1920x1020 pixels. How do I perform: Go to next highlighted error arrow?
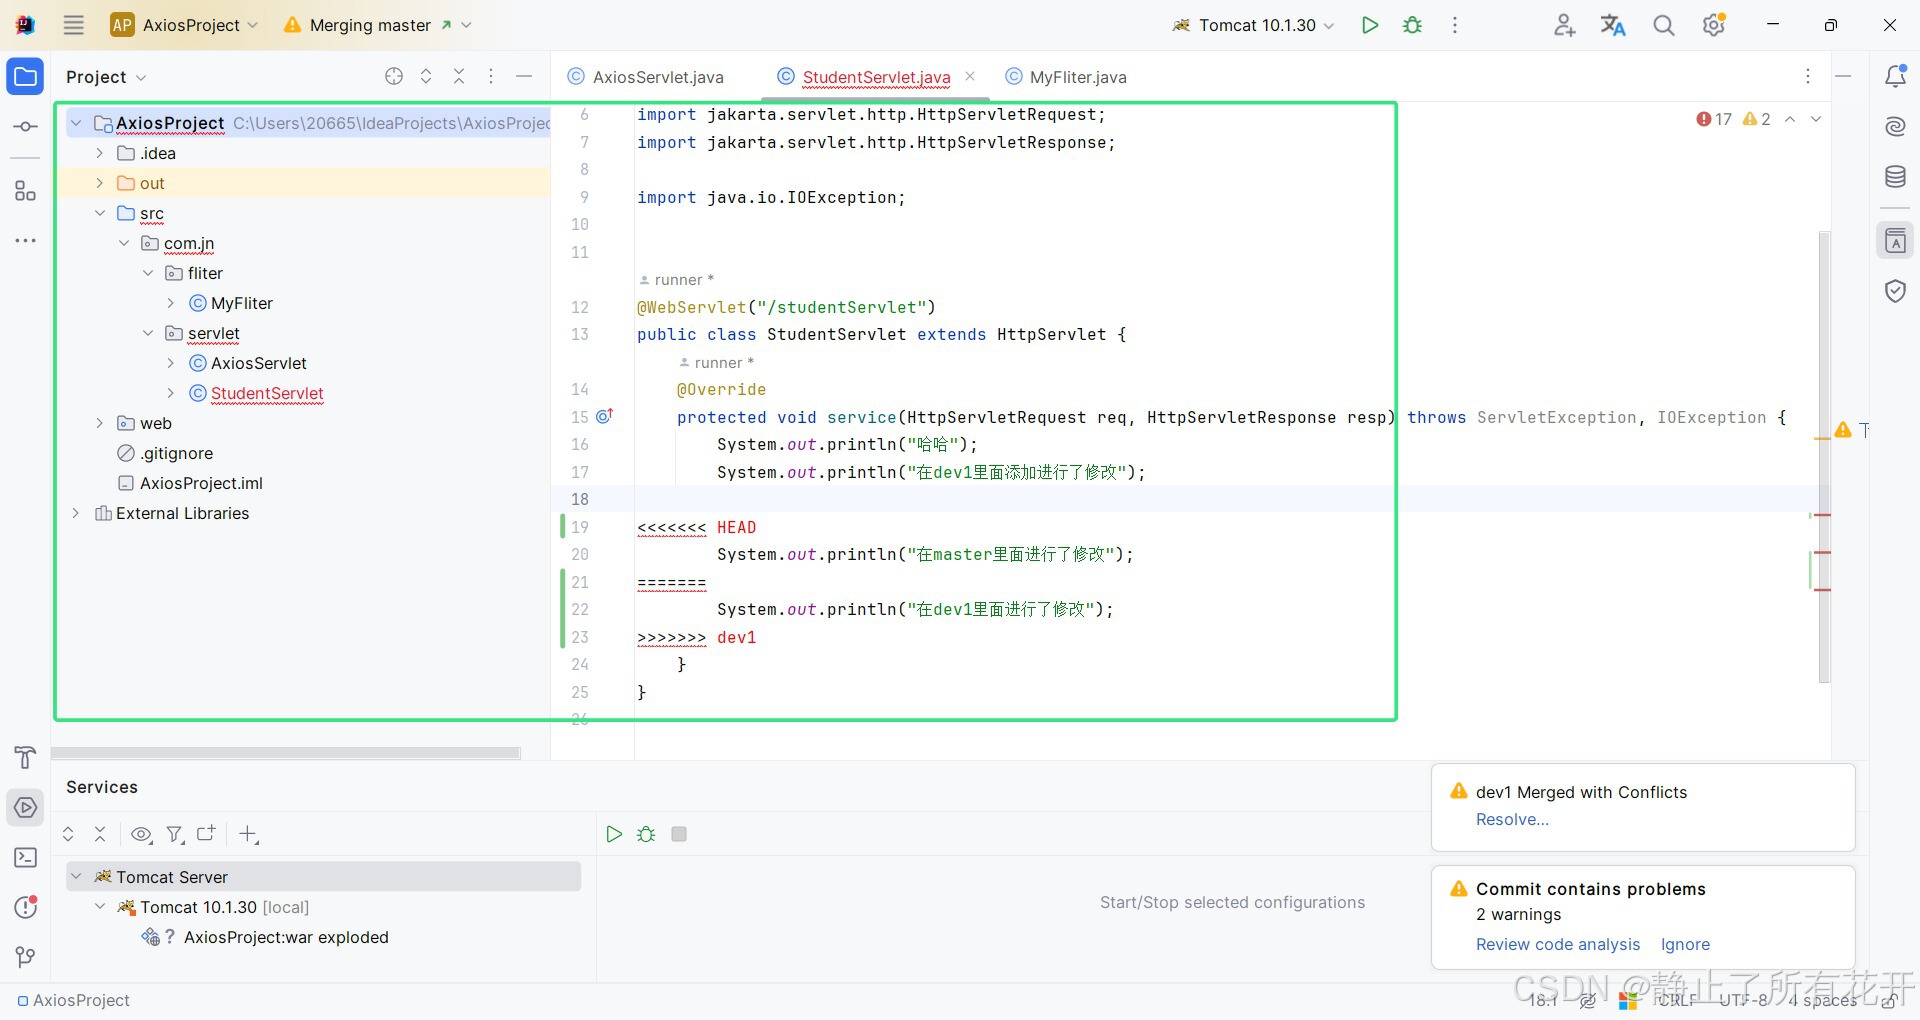coord(1816,119)
